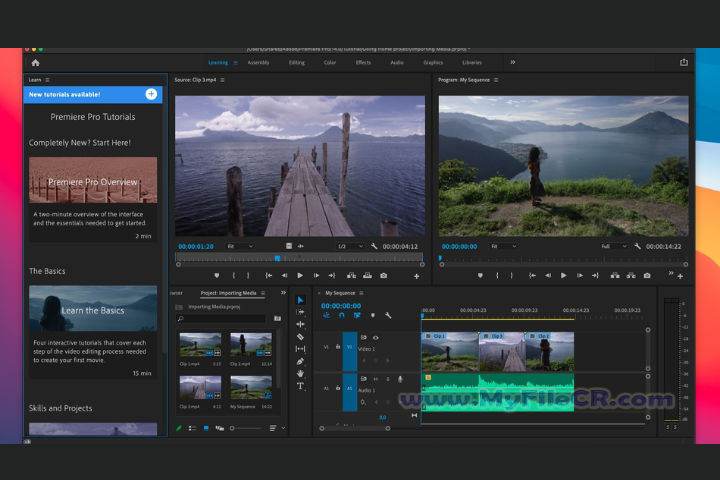Toggle lock on track V1
This screenshot has width=720, height=480.
coord(338,347)
